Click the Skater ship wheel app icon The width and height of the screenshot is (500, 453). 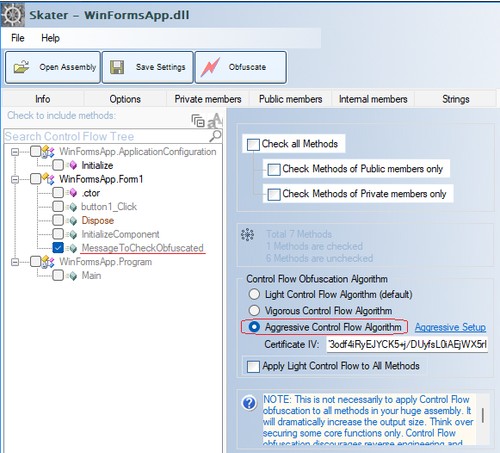pos(13,14)
